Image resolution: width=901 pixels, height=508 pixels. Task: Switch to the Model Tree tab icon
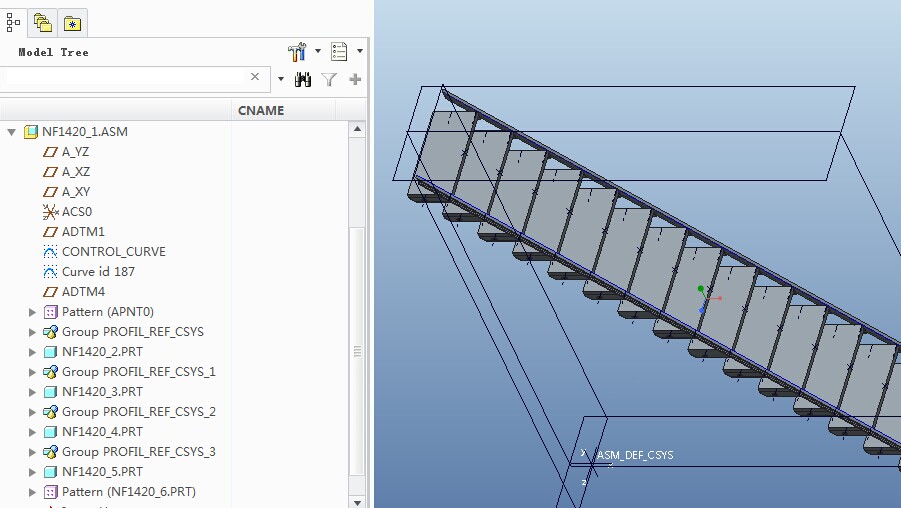coord(13,23)
